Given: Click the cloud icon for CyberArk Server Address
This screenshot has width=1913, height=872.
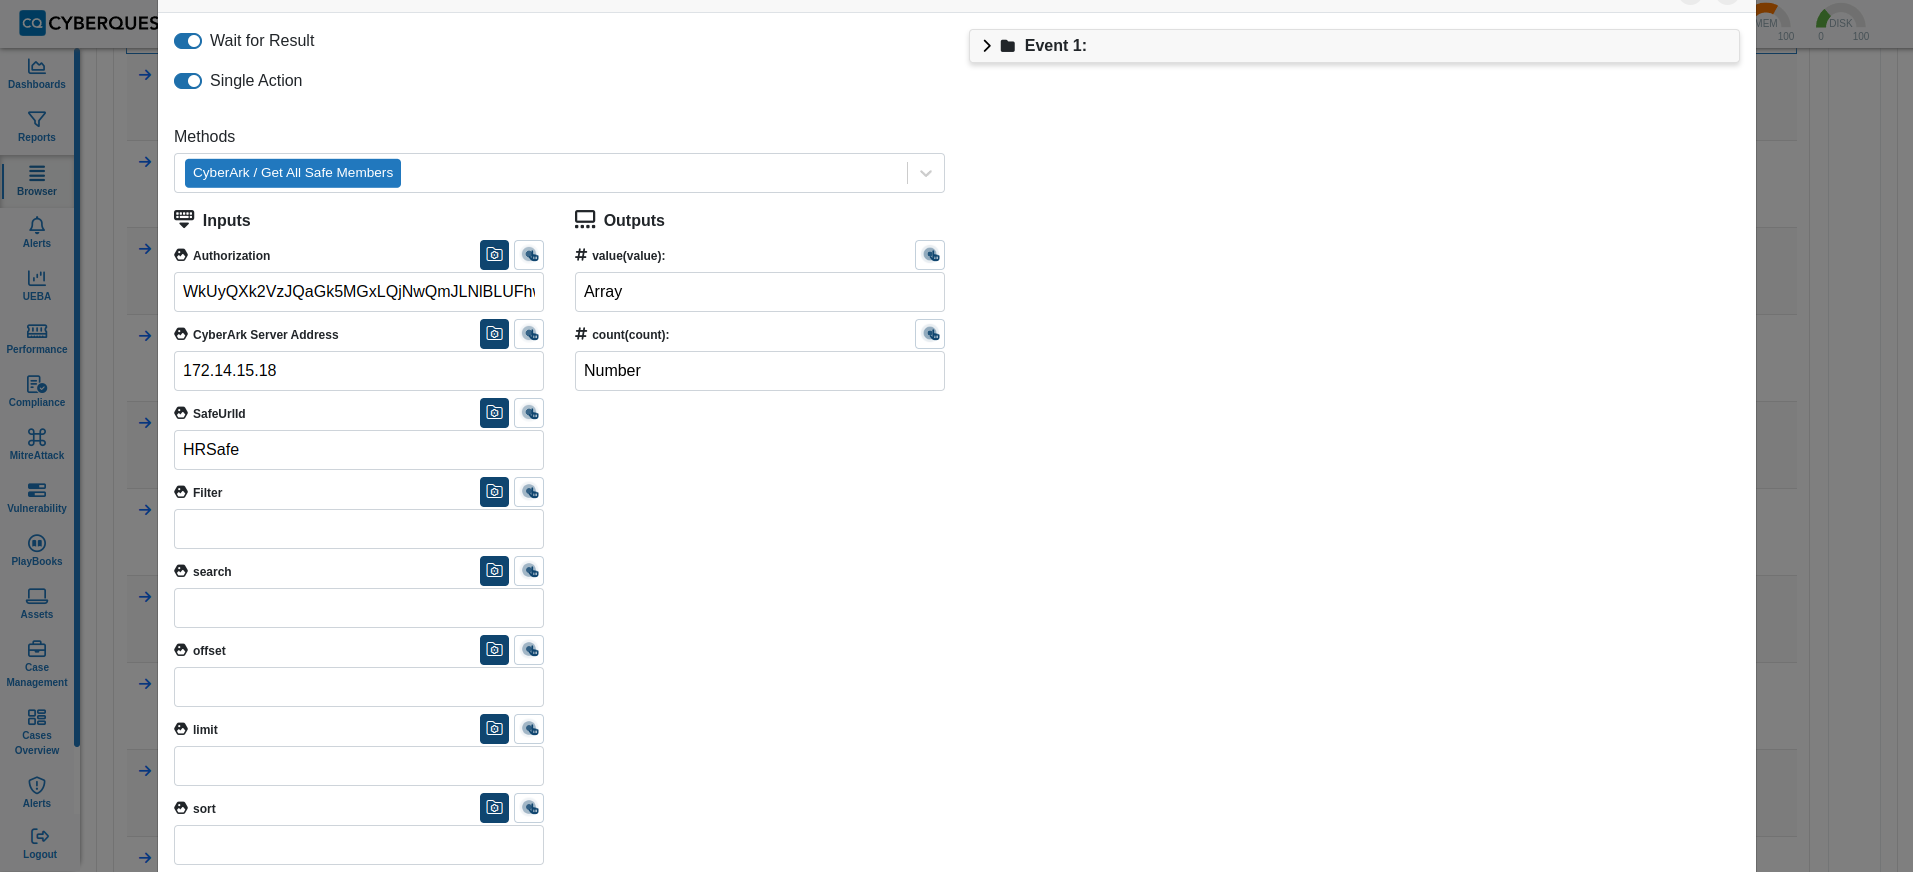Looking at the screenshot, I should pos(529,334).
